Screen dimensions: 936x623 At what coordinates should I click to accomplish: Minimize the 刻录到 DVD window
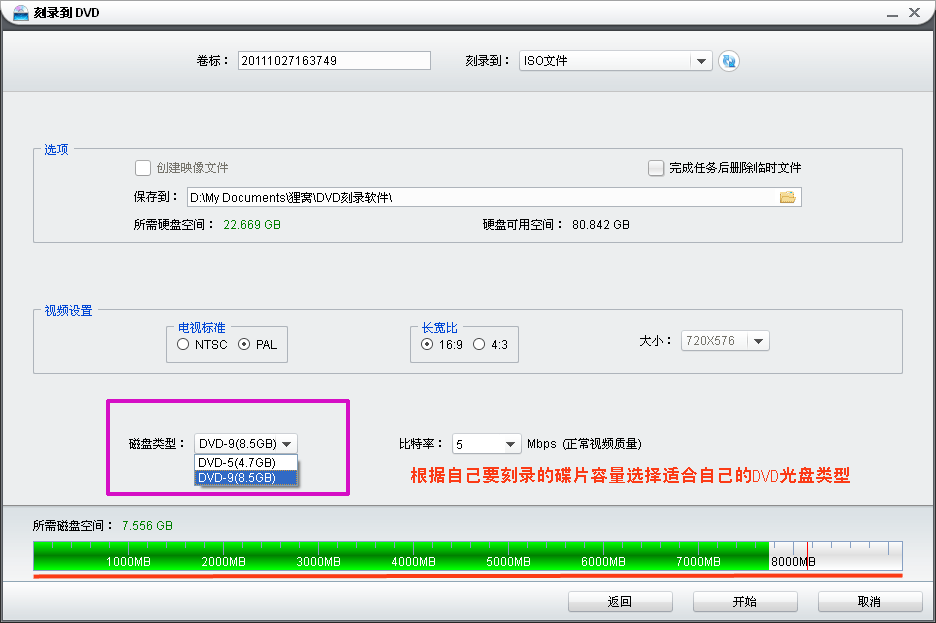892,13
